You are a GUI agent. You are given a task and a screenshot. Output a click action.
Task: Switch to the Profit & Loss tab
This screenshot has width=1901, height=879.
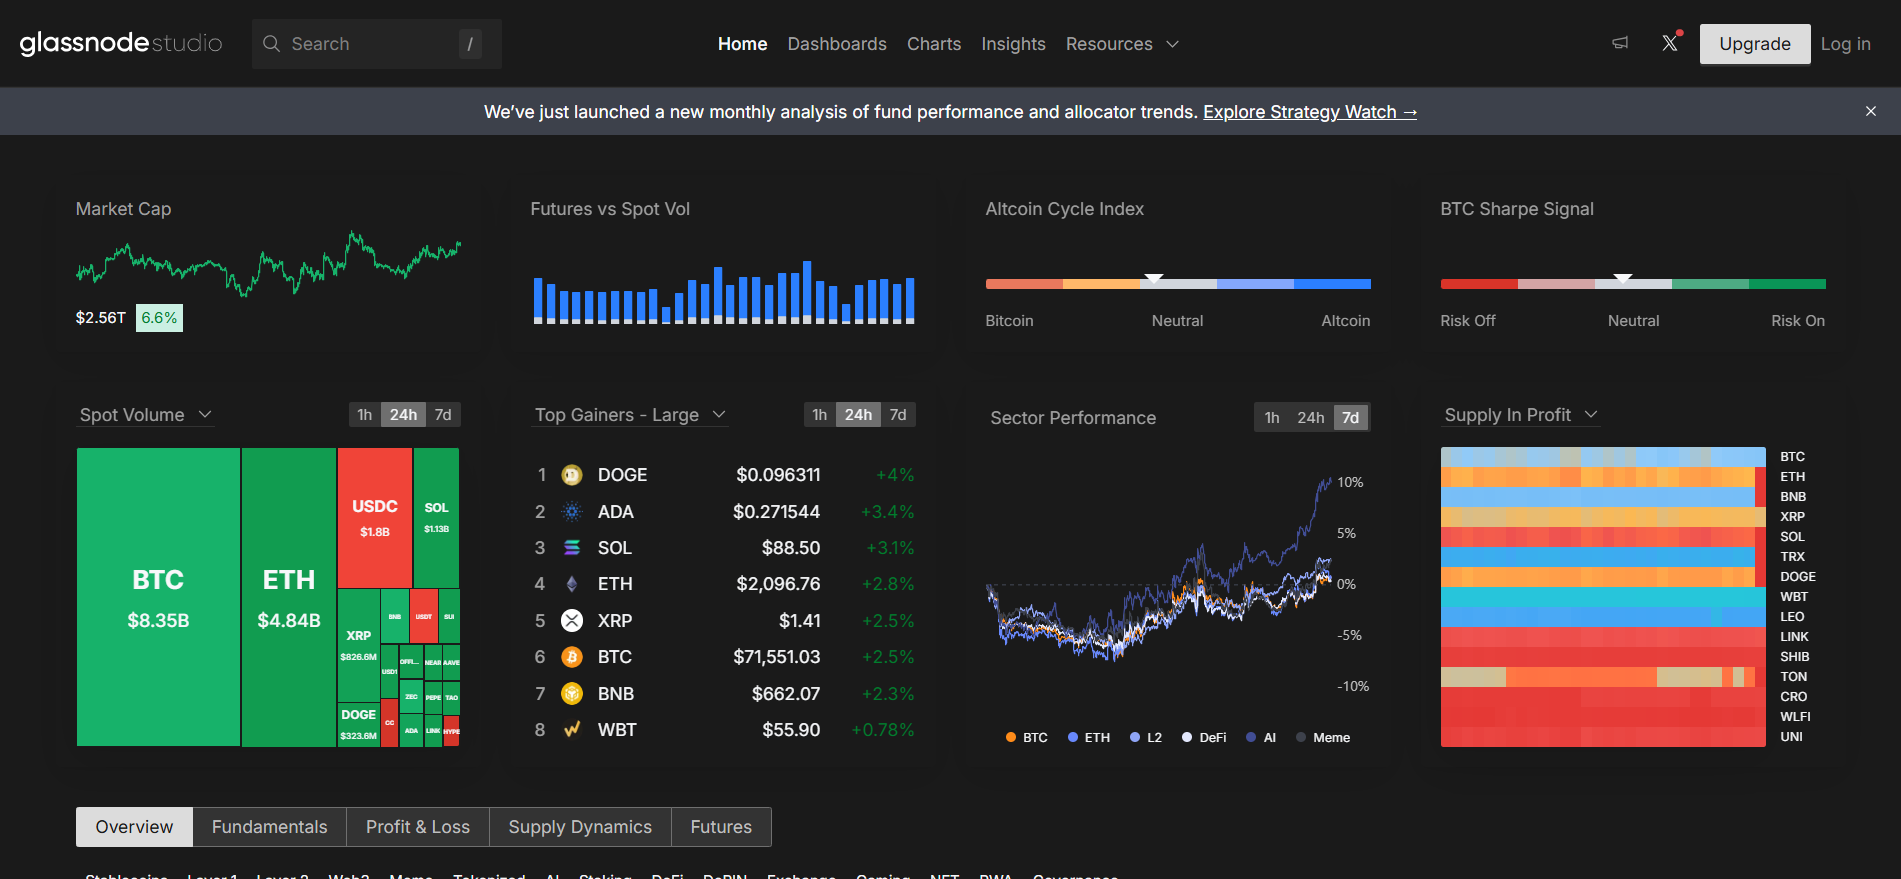click(x=418, y=827)
